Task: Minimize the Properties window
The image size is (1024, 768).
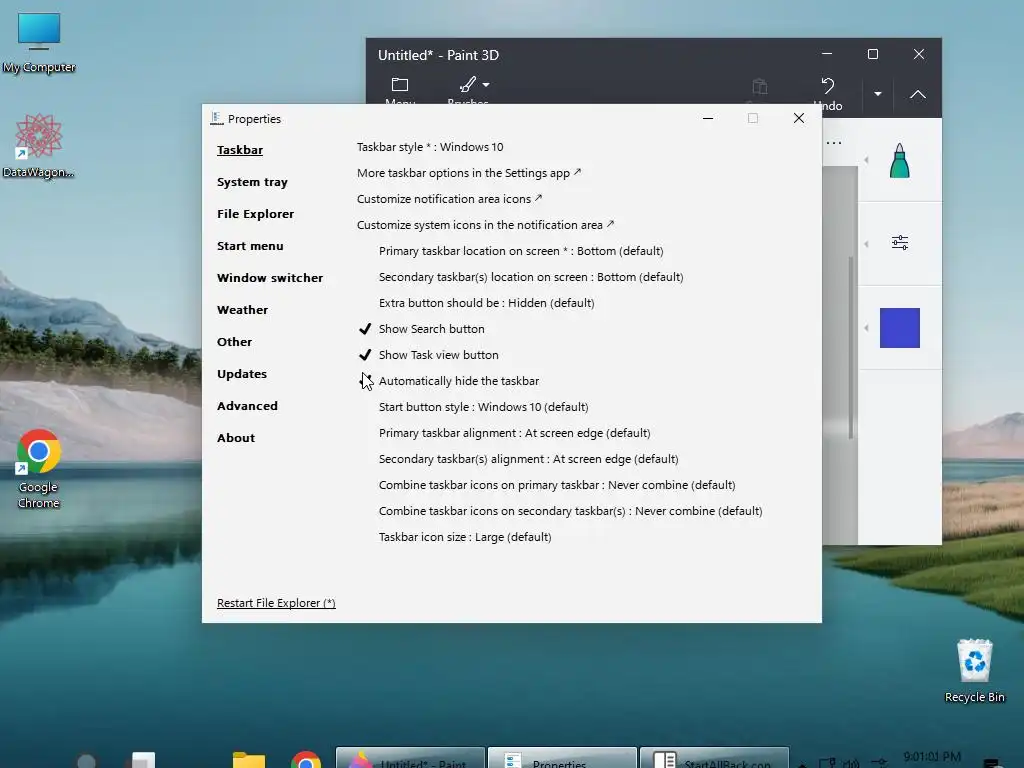Action: pos(708,118)
